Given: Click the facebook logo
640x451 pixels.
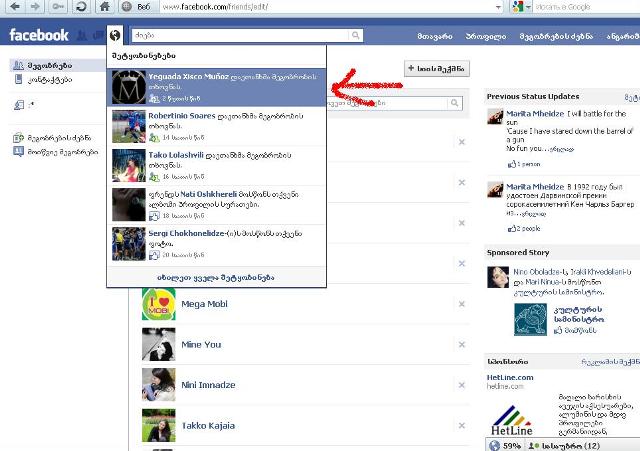Looking at the screenshot, I should (39, 35).
